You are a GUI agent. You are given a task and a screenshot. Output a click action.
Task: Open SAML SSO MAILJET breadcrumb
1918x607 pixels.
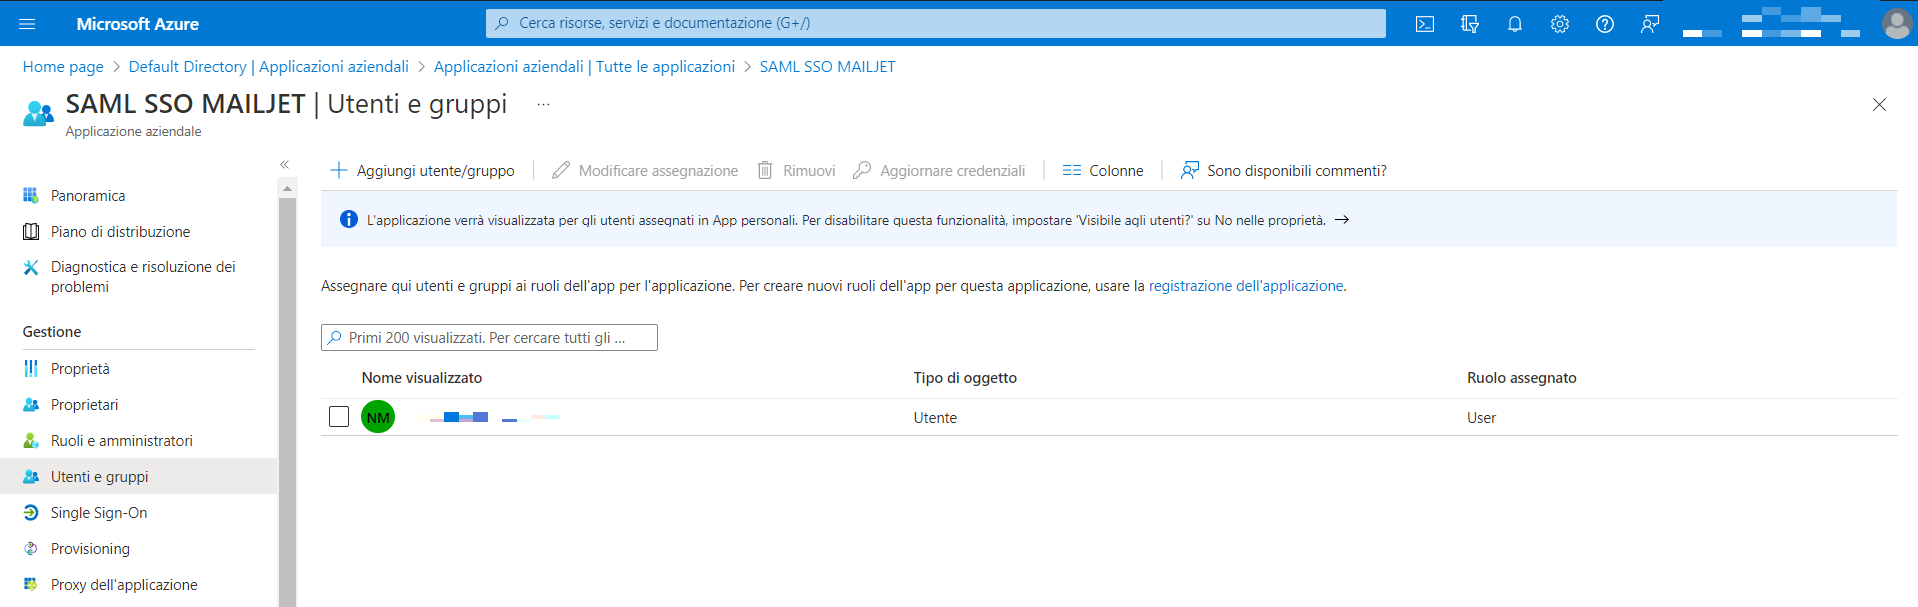coord(828,67)
